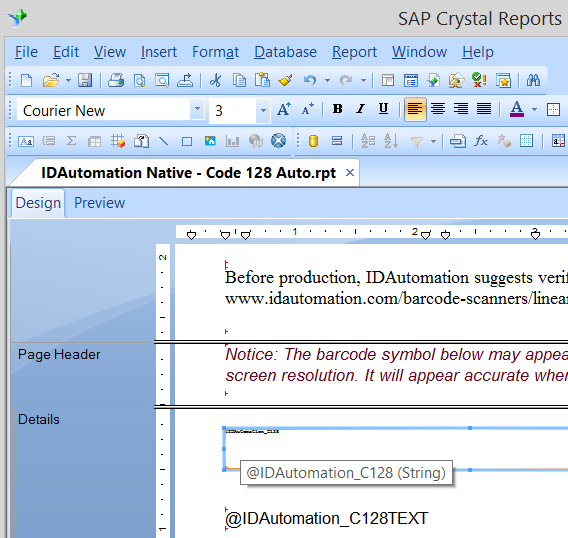Open the File menu

pyautogui.click(x=26, y=52)
